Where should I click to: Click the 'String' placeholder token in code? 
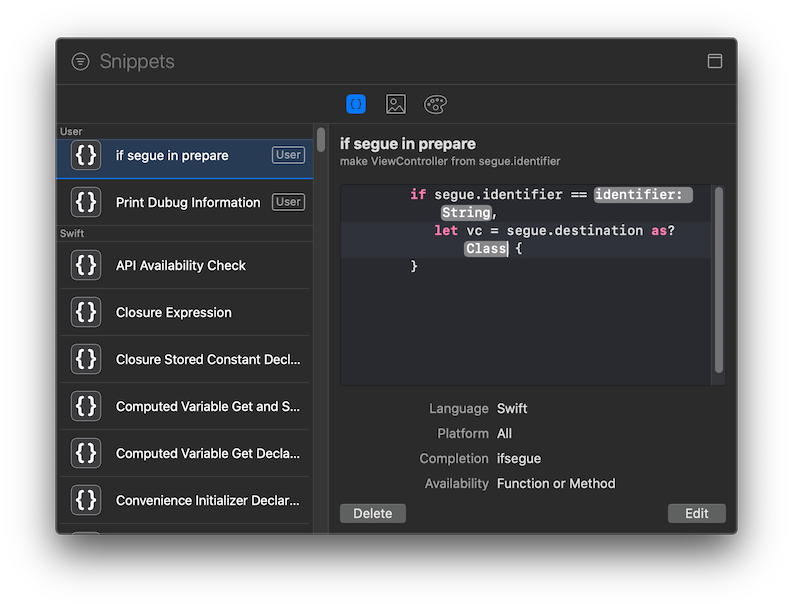pyautogui.click(x=466, y=212)
